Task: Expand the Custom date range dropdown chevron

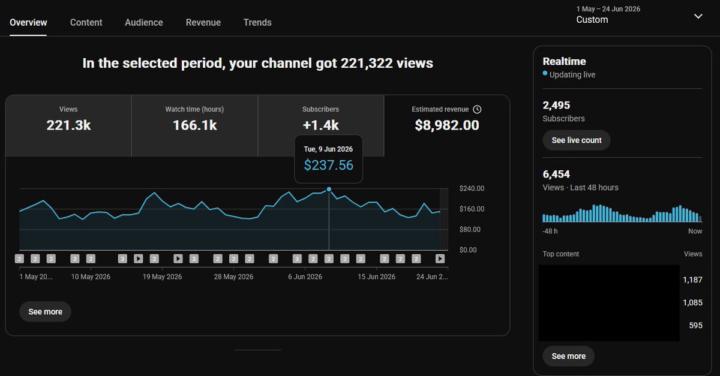Action: 698,17
